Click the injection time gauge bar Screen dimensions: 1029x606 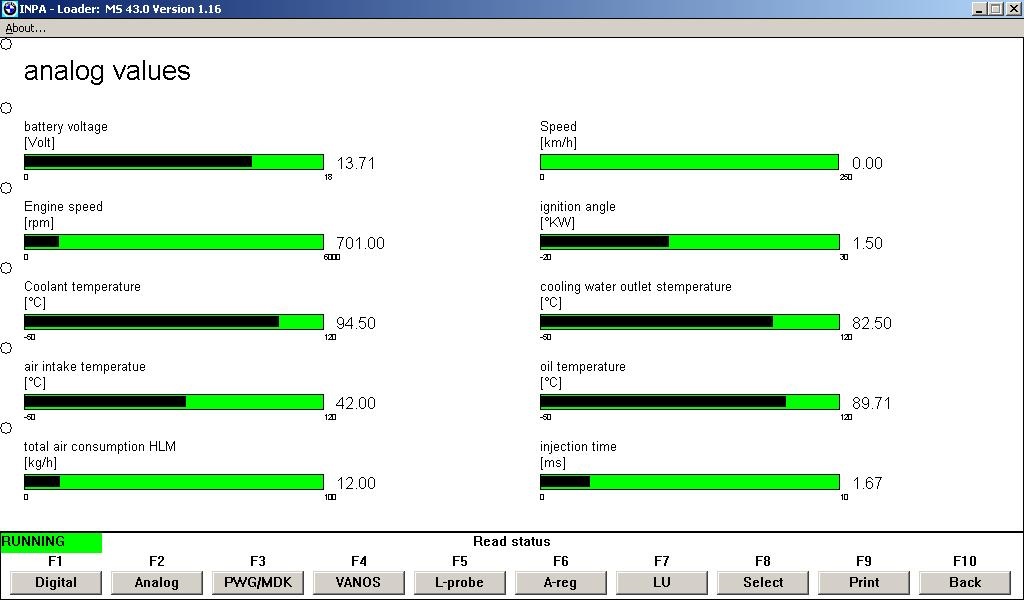(689, 482)
